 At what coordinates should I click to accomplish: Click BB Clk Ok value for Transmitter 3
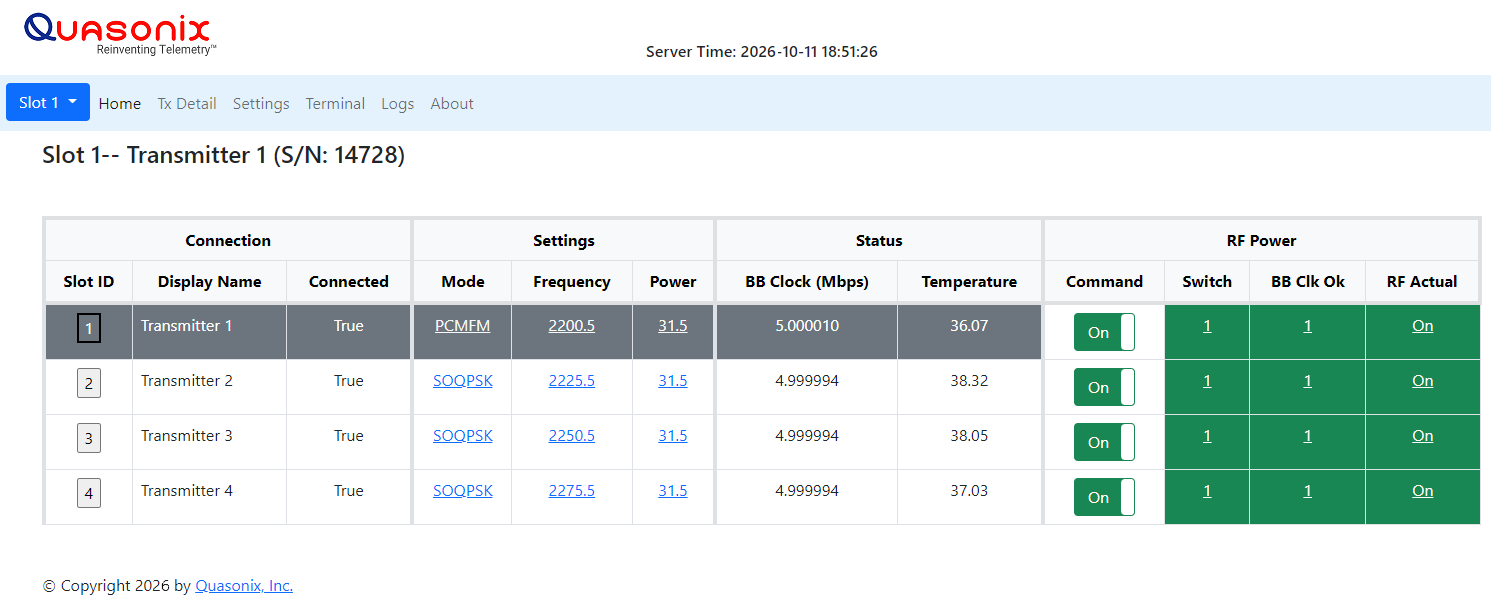tap(1307, 436)
